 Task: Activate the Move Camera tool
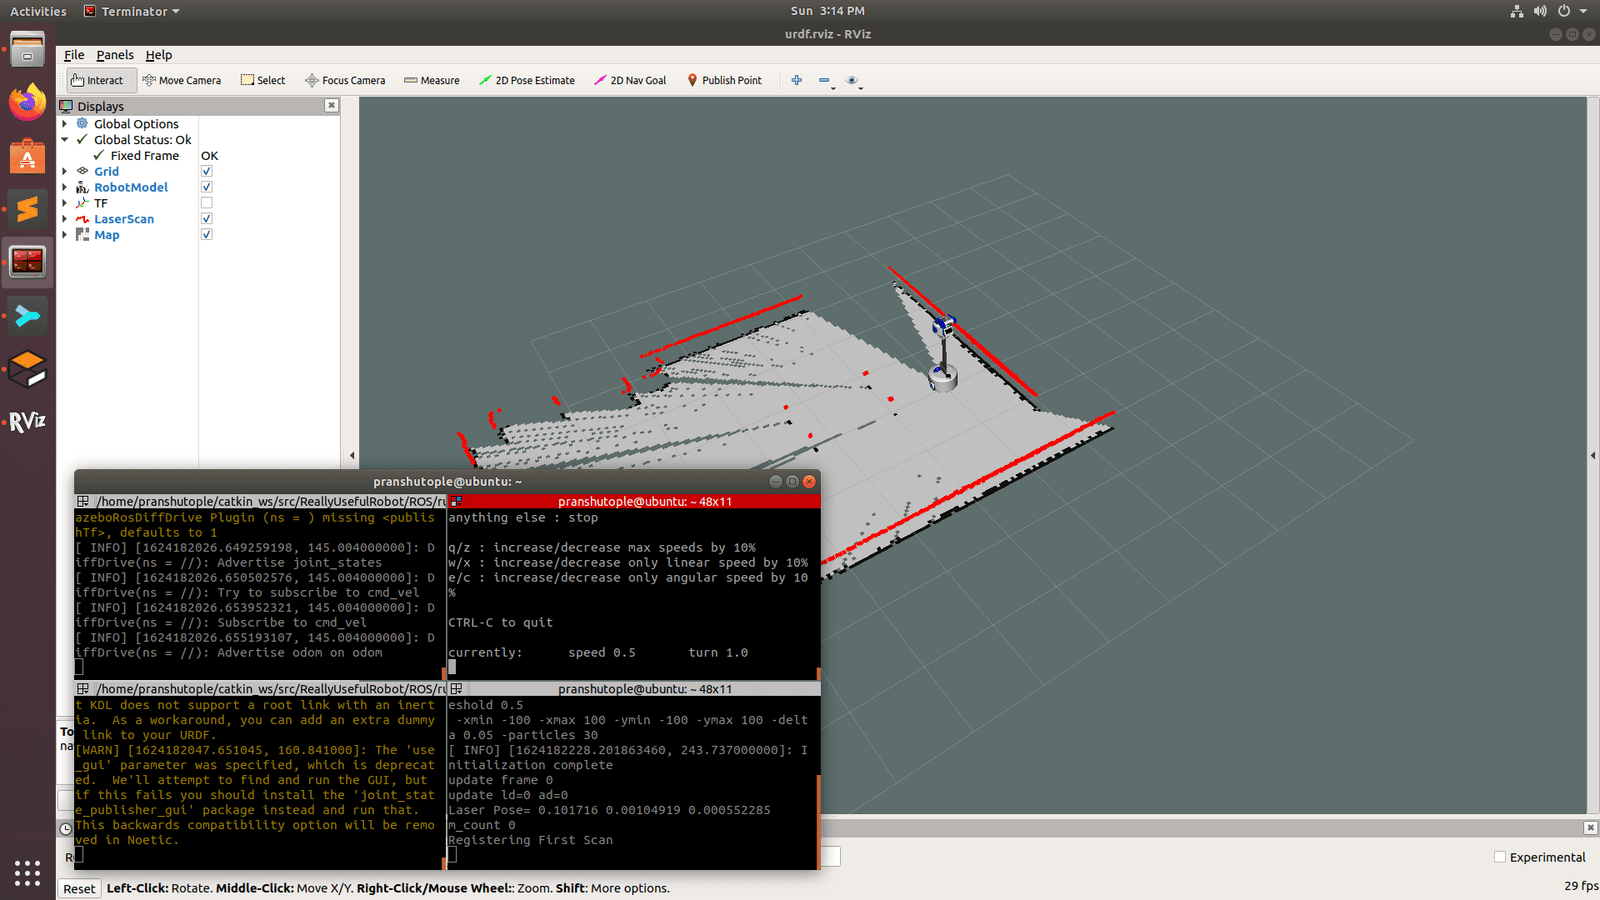pyautogui.click(x=181, y=80)
